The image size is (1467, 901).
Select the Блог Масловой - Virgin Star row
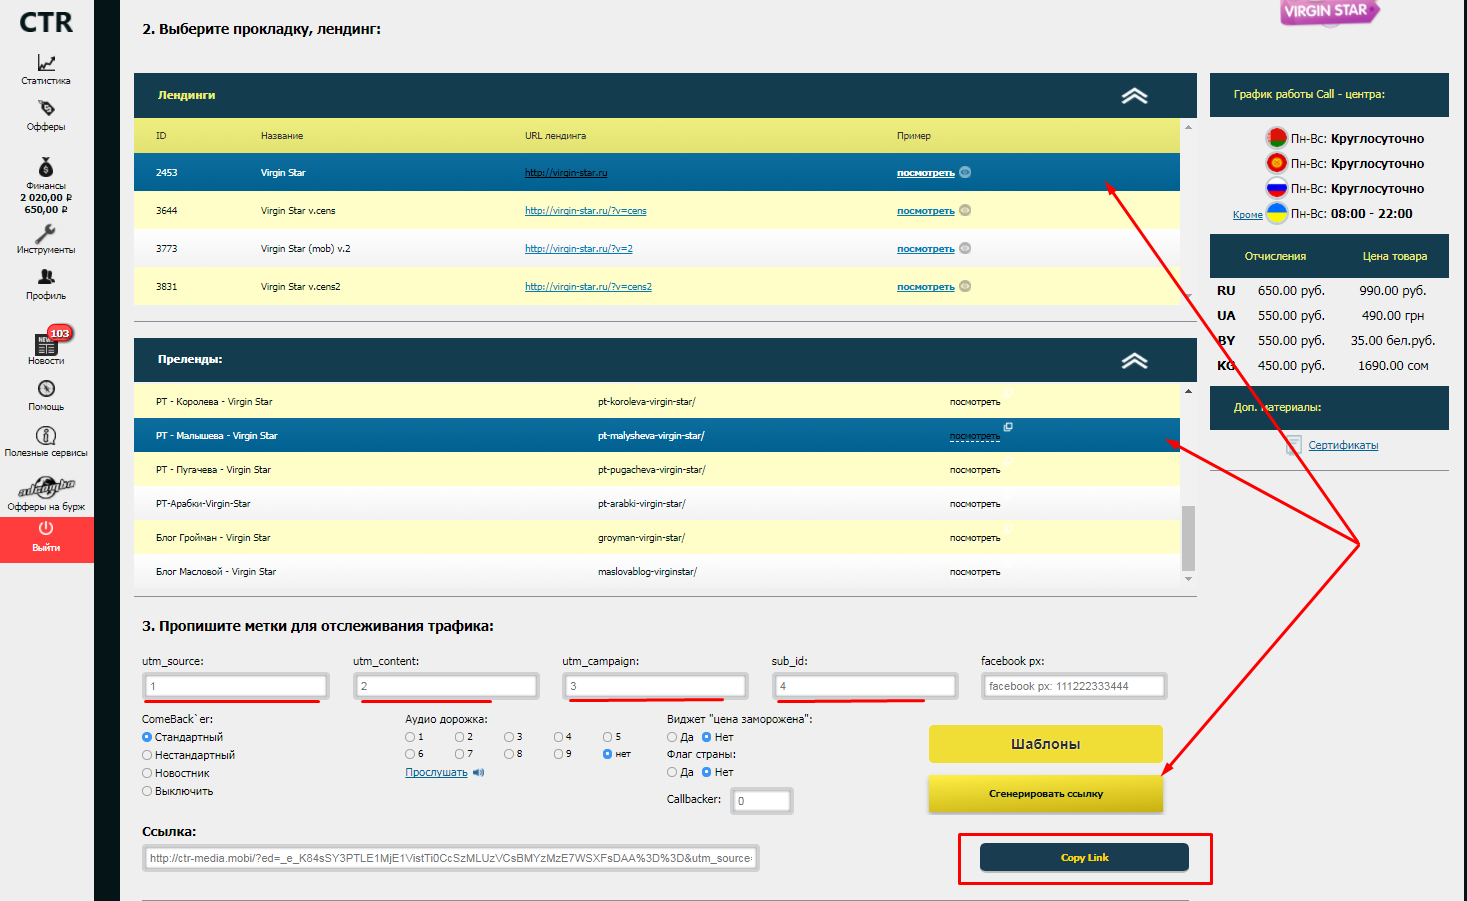point(657,571)
